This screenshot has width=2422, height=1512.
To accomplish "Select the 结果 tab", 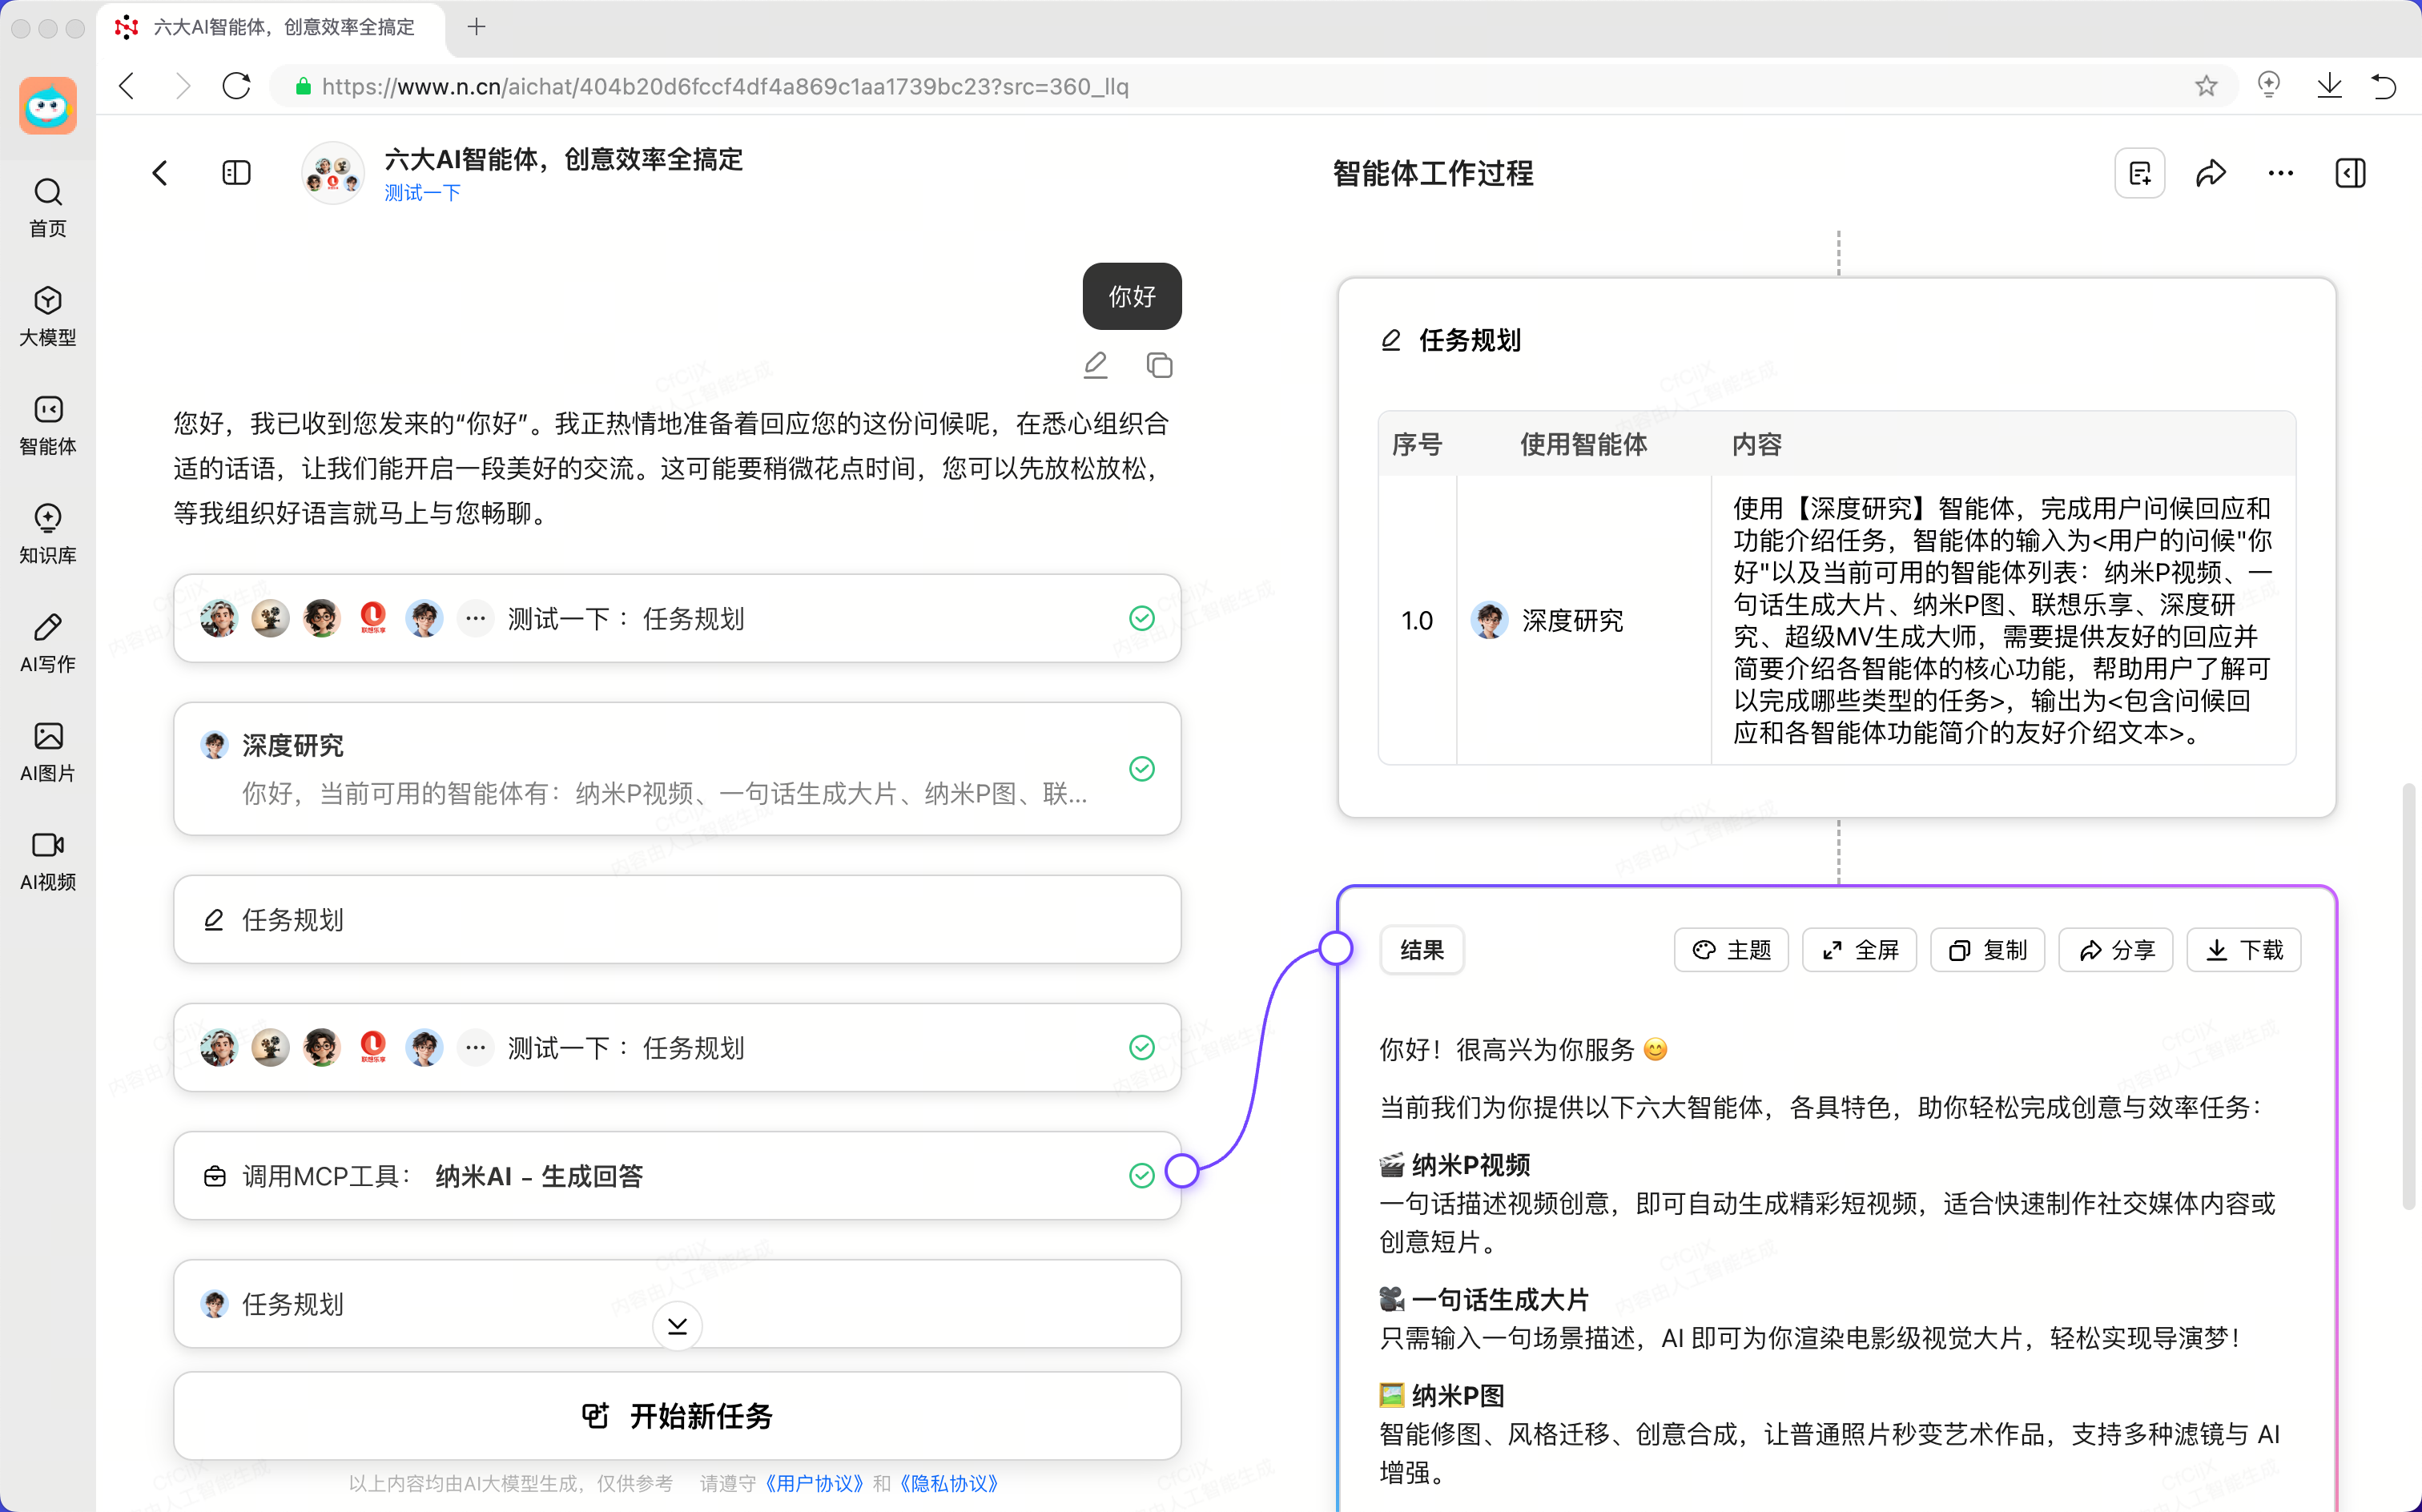I will 1421,949.
